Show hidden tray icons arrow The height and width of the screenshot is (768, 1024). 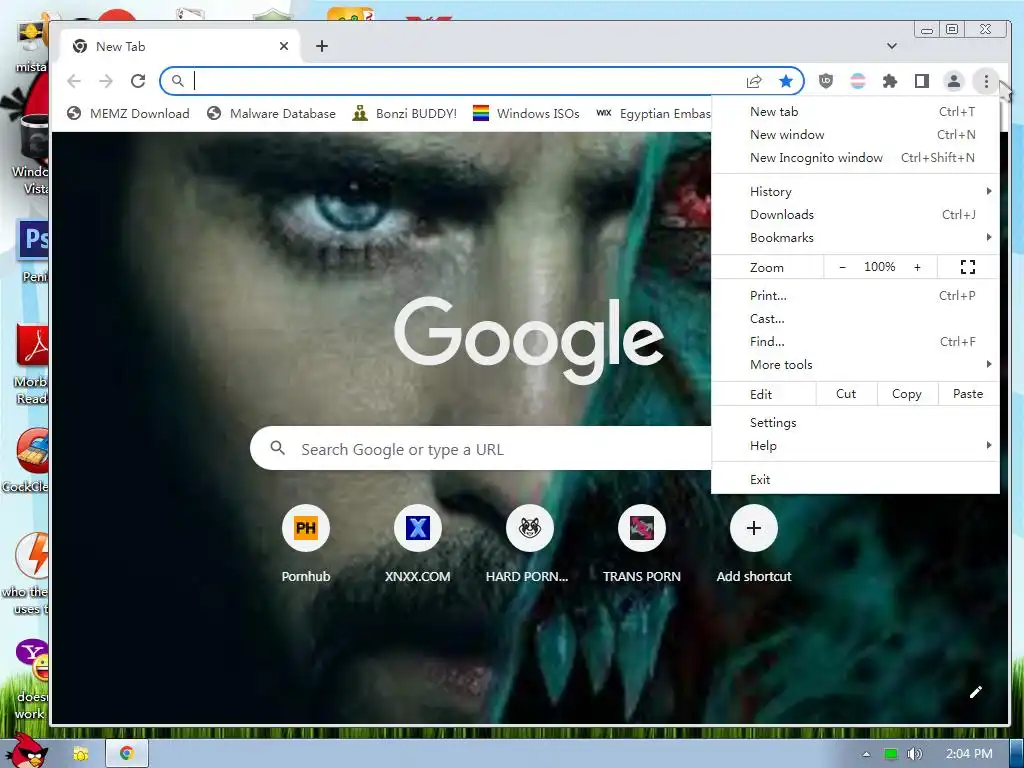point(867,754)
